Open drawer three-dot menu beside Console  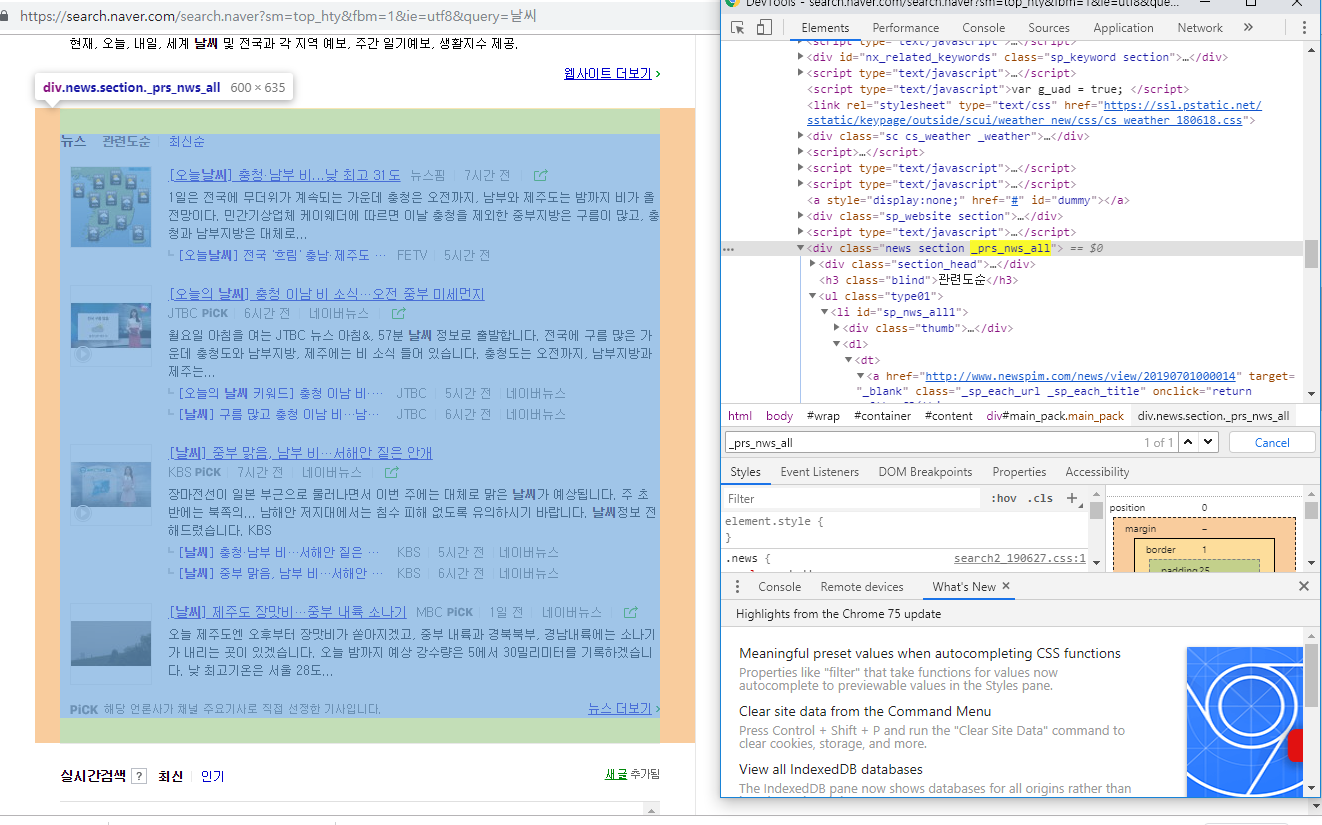pyautogui.click(x=738, y=587)
